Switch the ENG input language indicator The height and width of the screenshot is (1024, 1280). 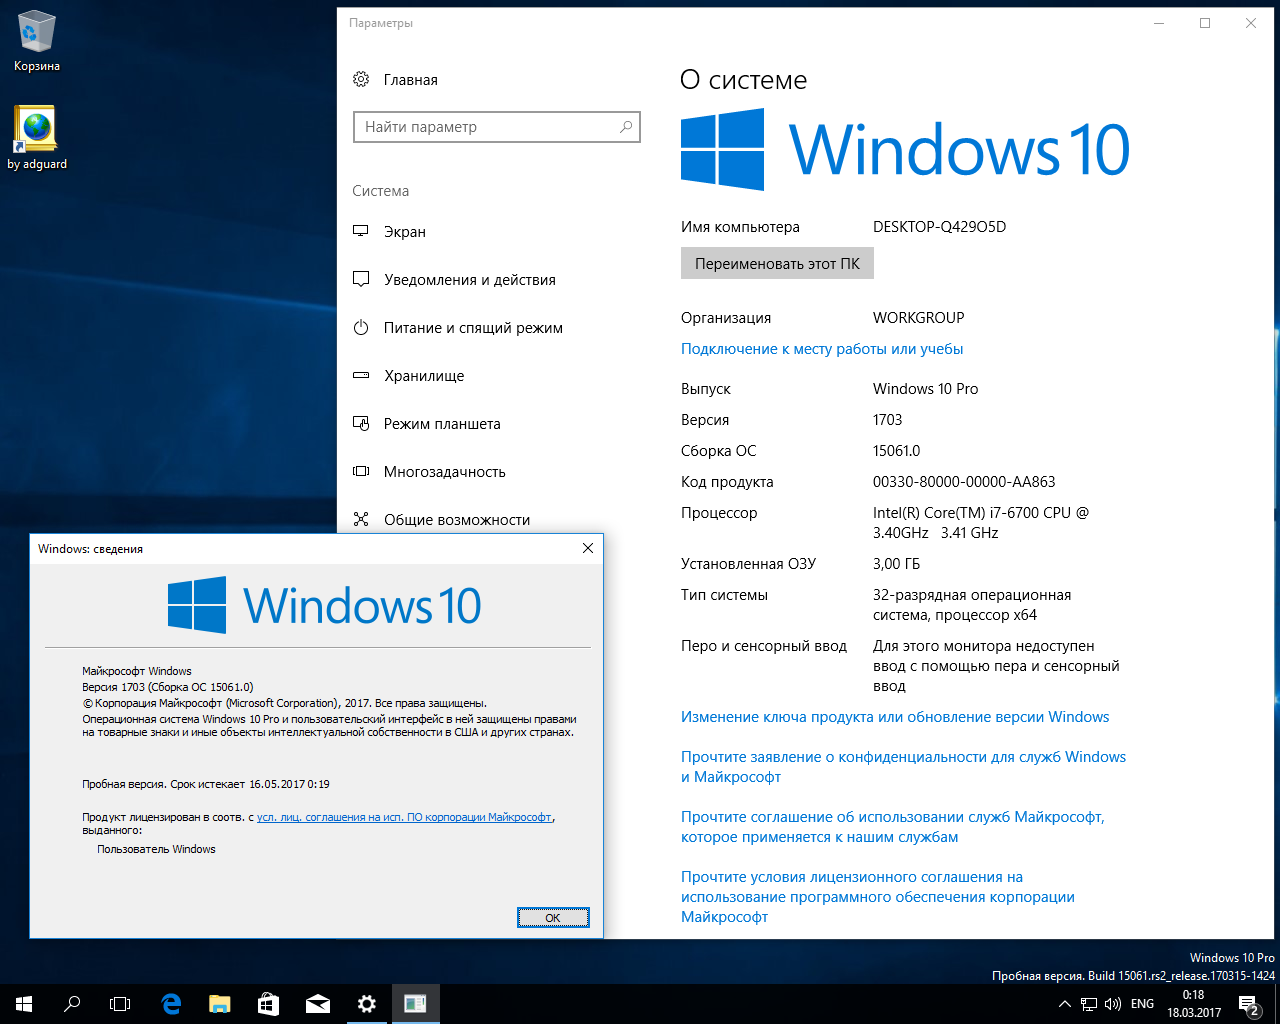click(1142, 1004)
